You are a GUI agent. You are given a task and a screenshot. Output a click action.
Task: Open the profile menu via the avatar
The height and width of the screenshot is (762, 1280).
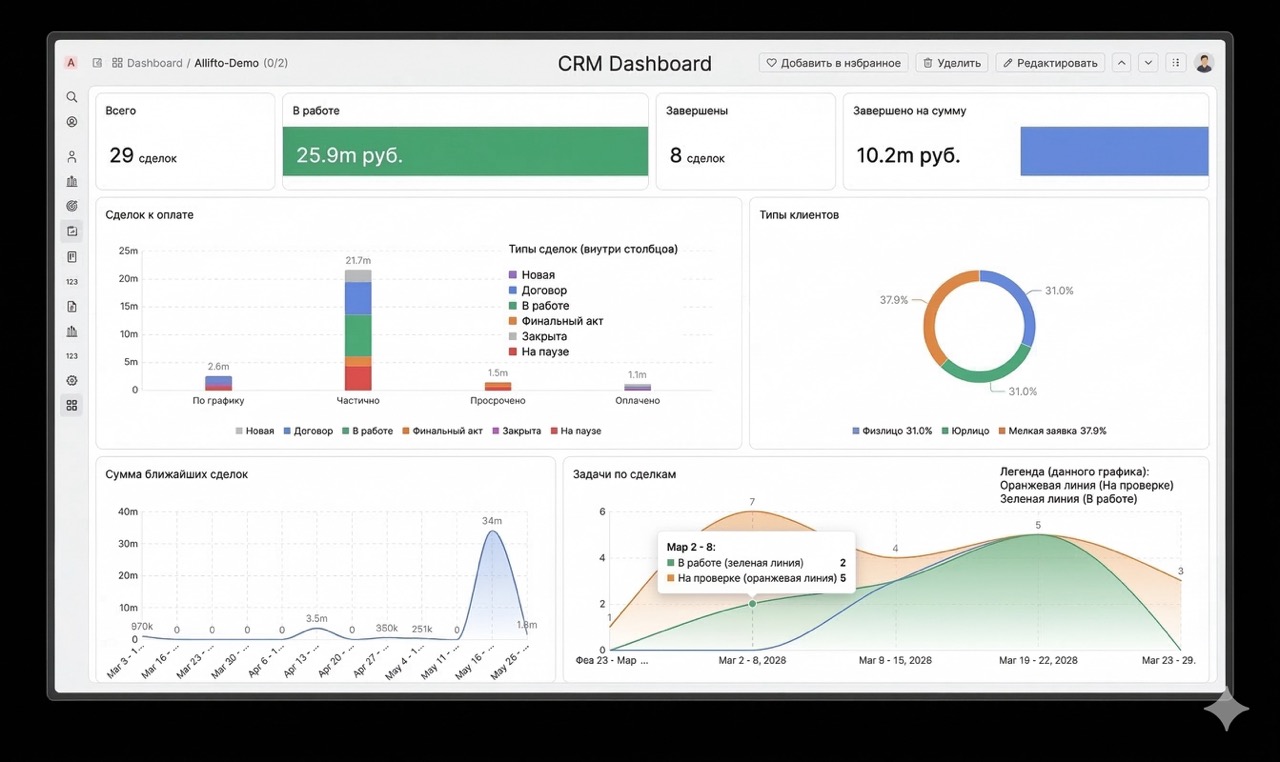1203,61
